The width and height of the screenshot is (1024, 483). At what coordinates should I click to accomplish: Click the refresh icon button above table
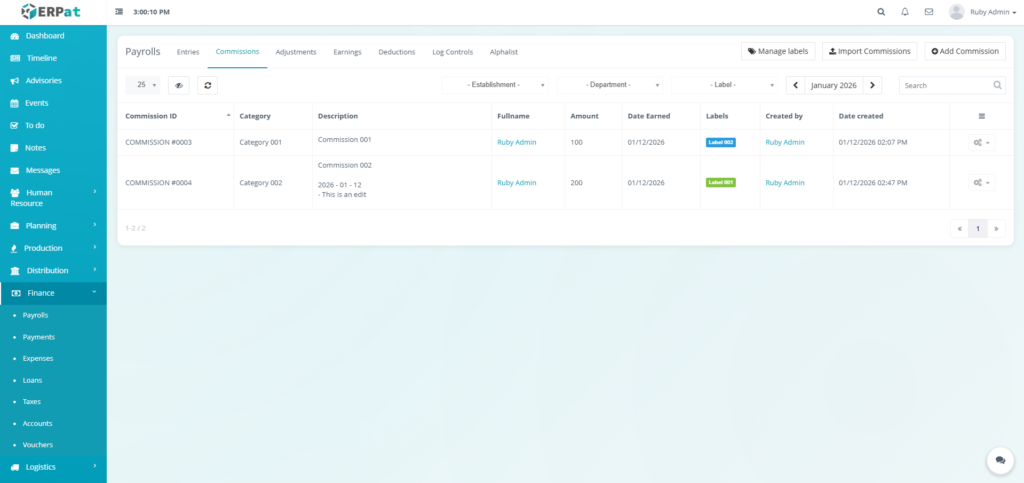coord(207,86)
